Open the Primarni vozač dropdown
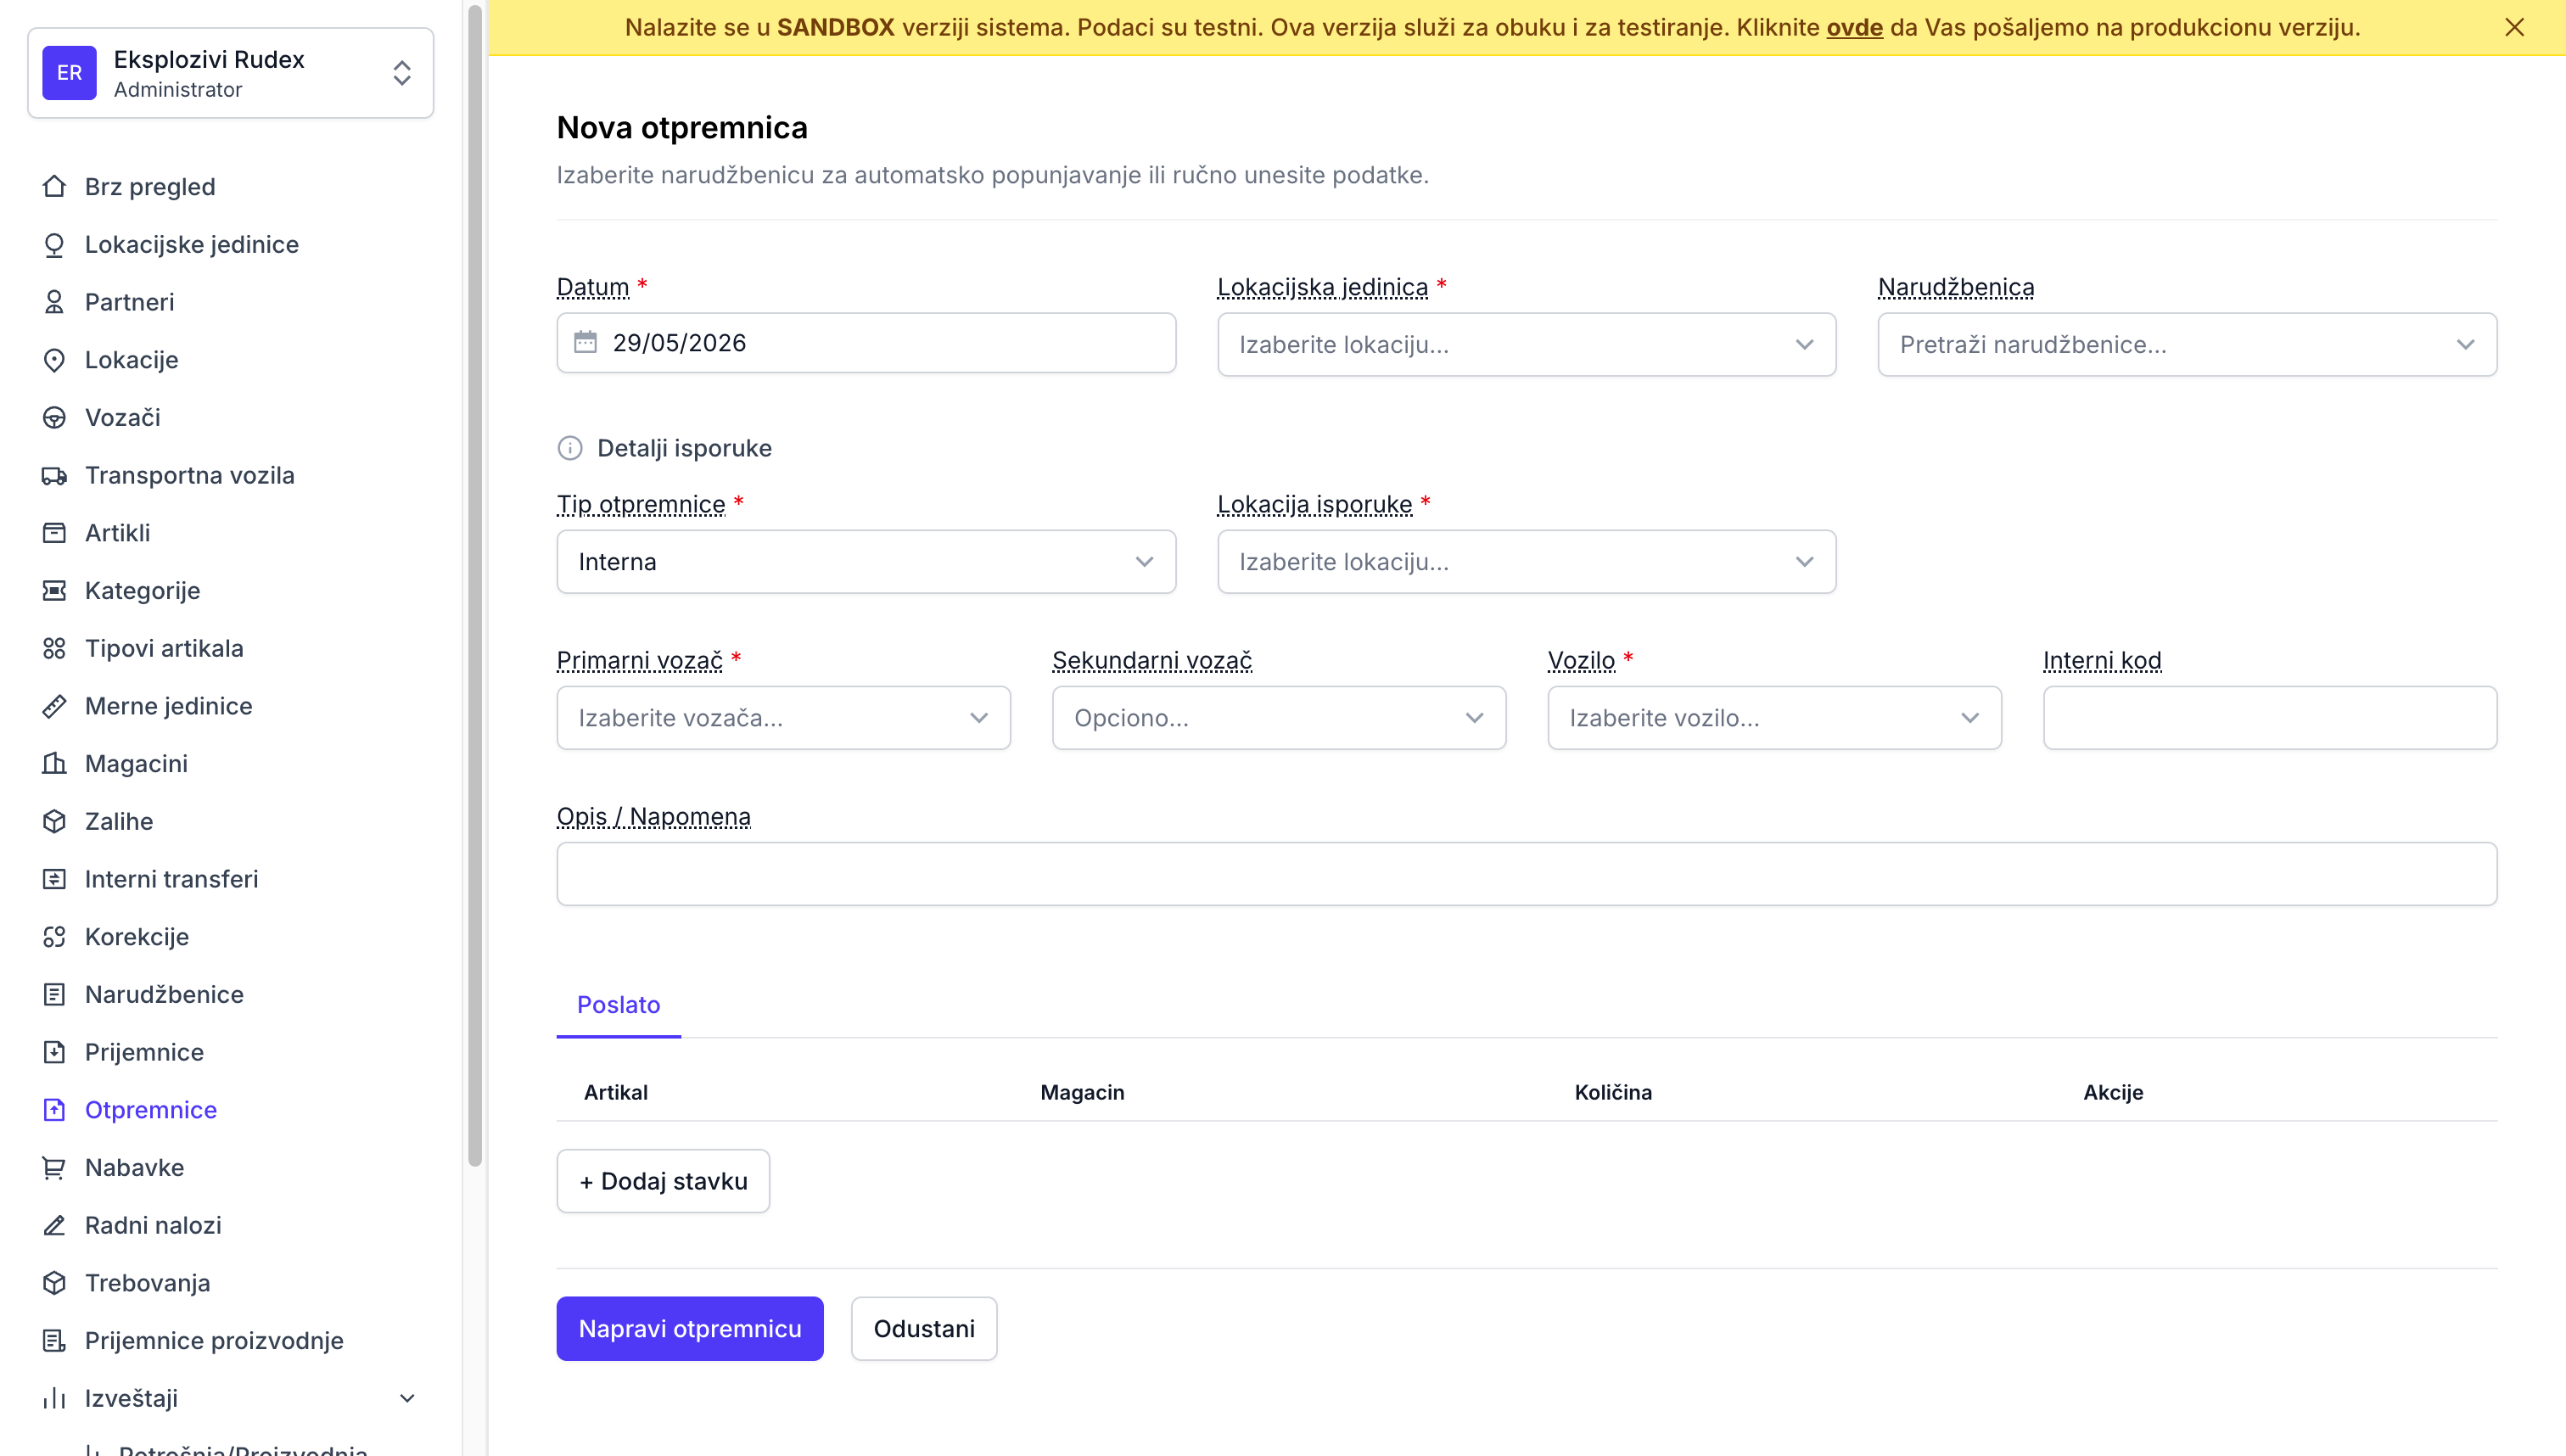 [x=783, y=718]
